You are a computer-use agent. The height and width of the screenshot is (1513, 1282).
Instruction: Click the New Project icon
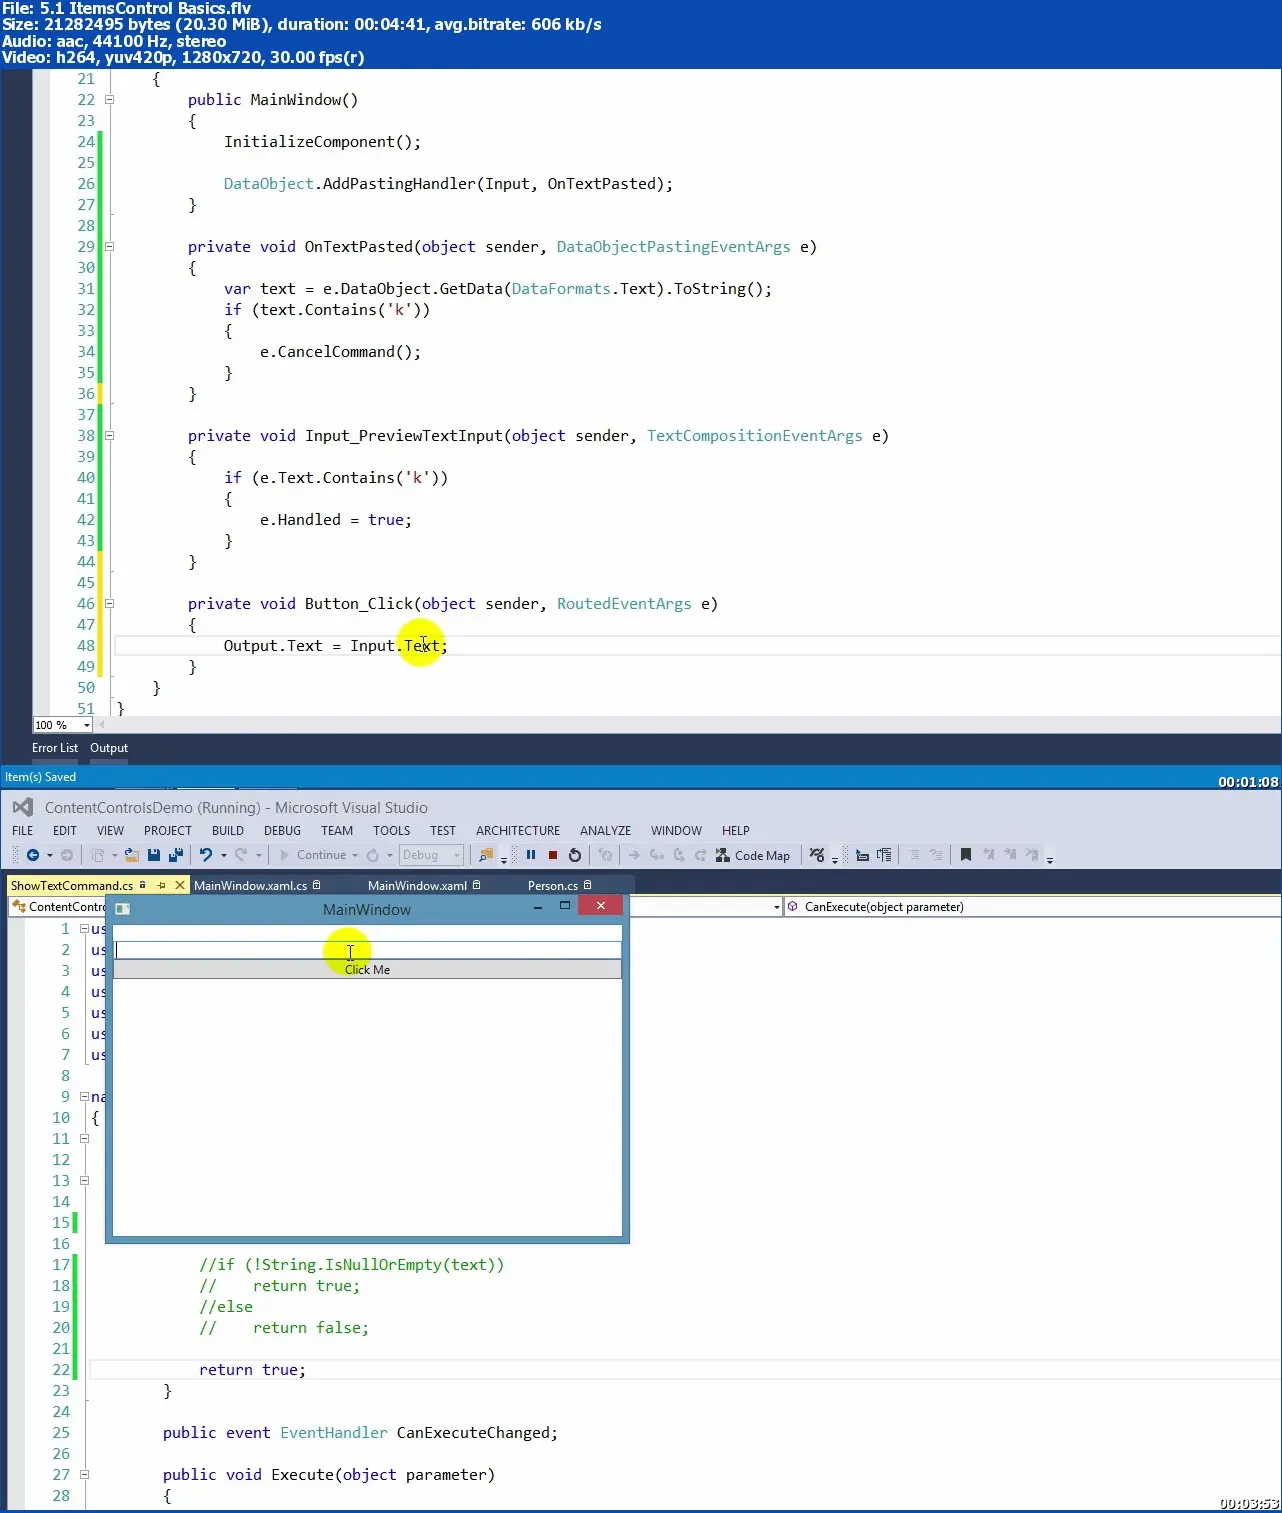pyautogui.click(x=98, y=855)
